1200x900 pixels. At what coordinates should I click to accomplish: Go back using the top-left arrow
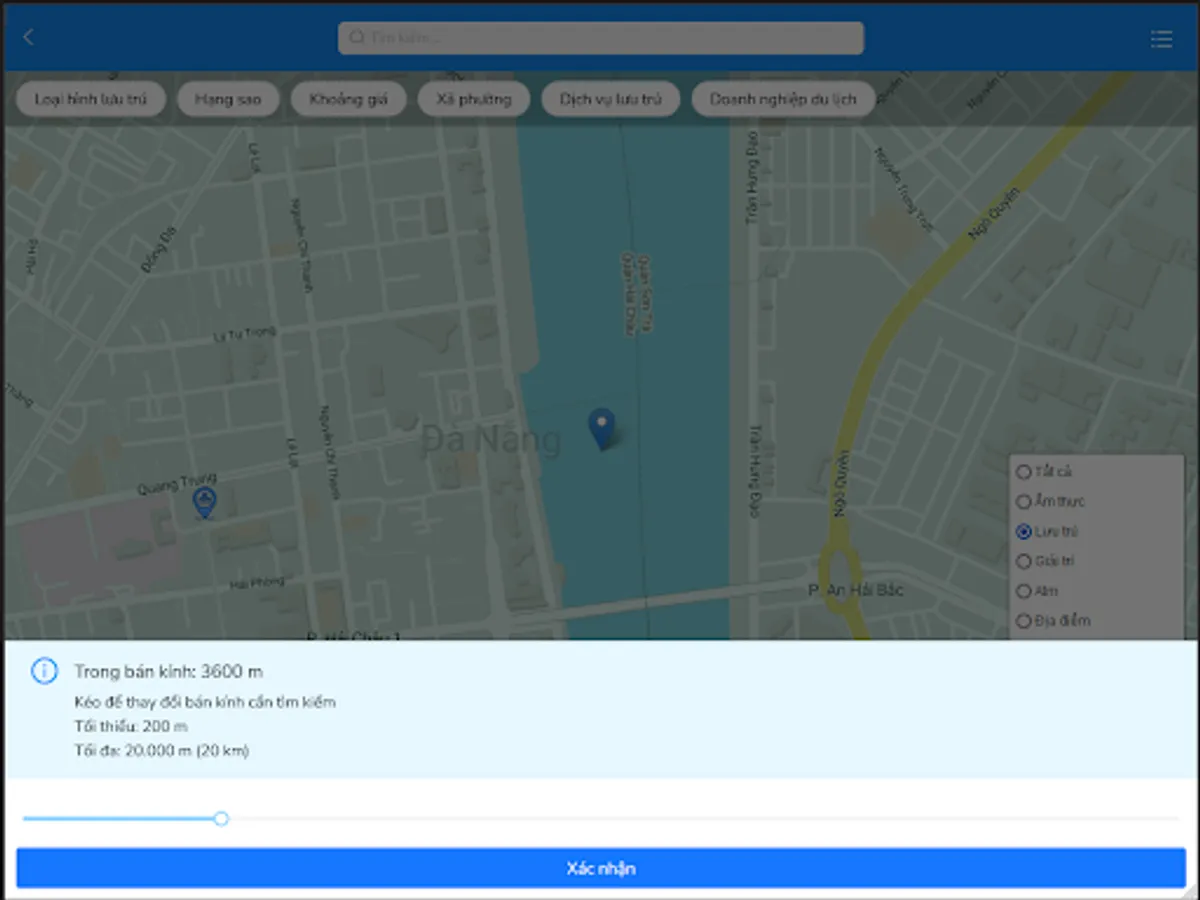coord(28,37)
